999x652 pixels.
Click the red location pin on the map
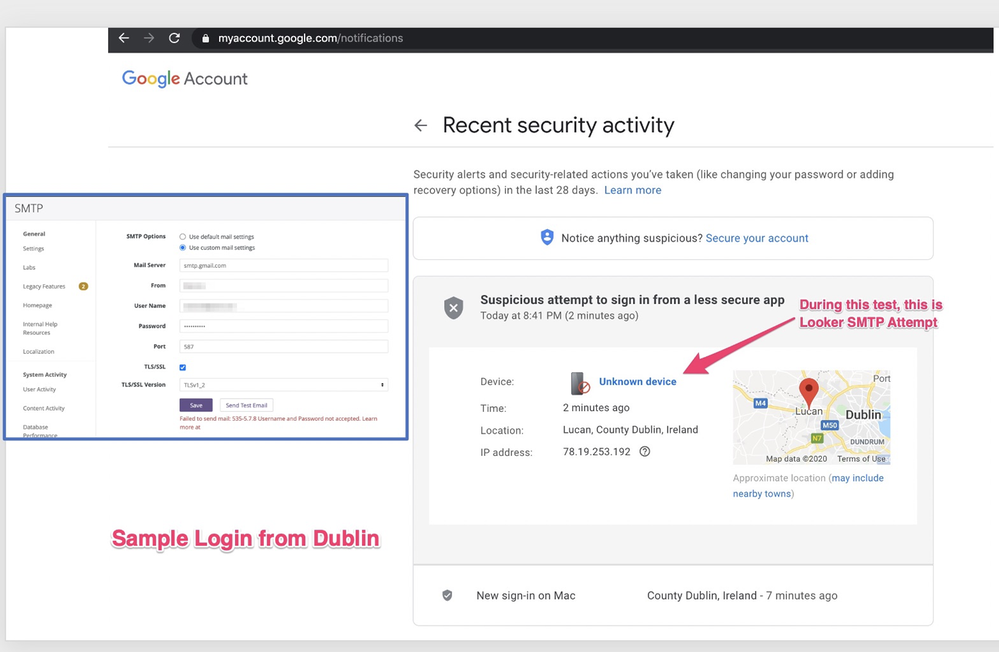coord(809,391)
